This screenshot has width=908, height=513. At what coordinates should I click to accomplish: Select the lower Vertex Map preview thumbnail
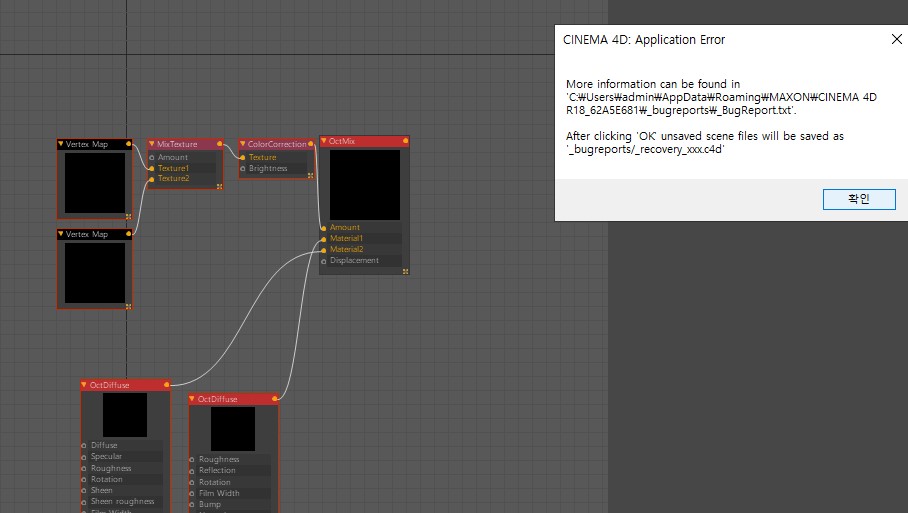95,273
